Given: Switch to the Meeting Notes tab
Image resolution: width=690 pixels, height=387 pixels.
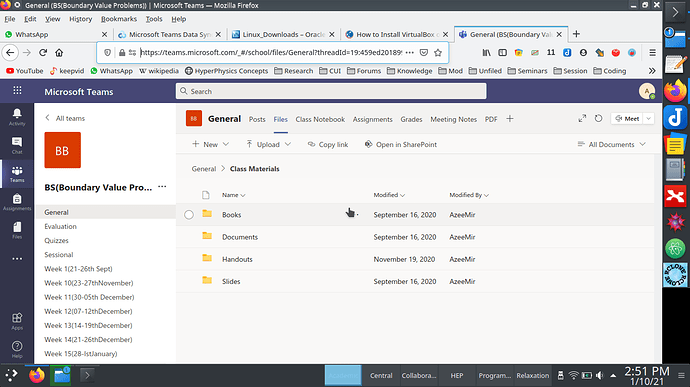Looking at the screenshot, I should click(x=454, y=119).
